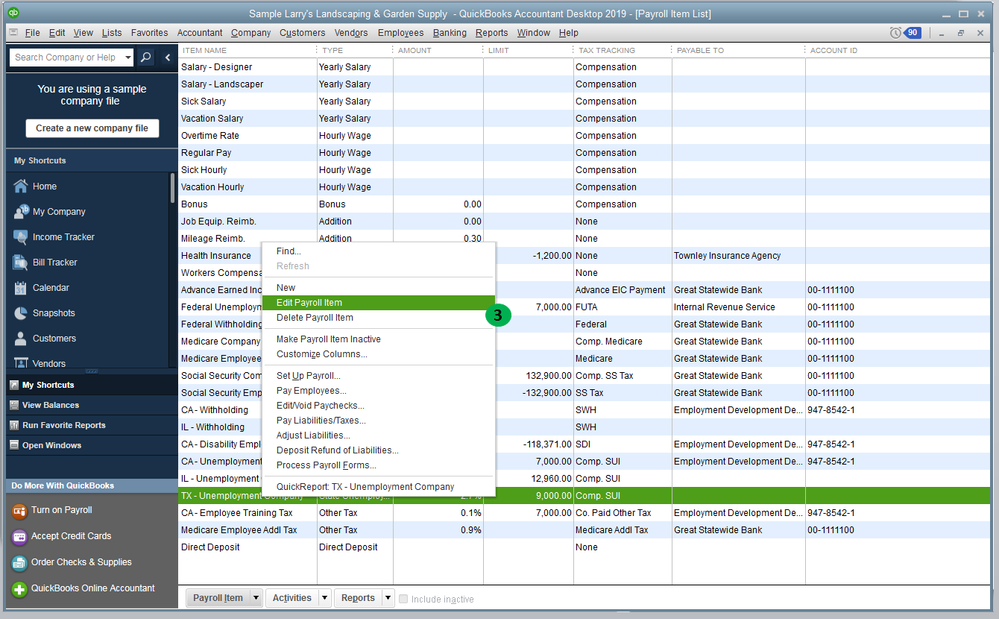Click the View Balances sidebar section
Image resolution: width=999 pixels, height=619 pixels.
(50, 405)
